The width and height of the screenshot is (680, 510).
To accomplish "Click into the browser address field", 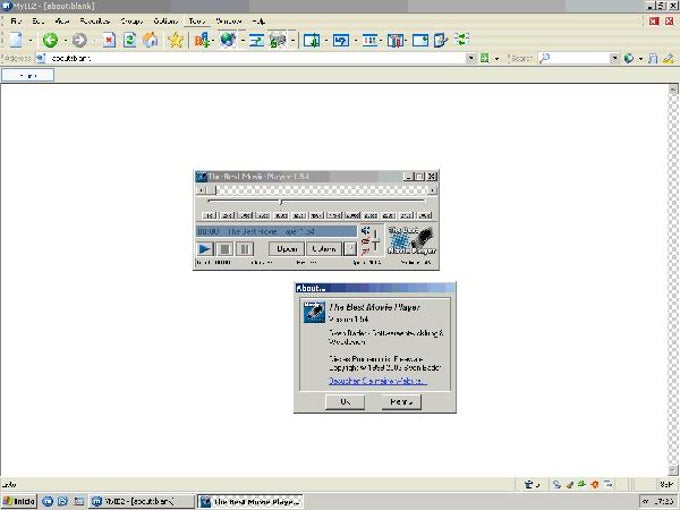I will 256,58.
